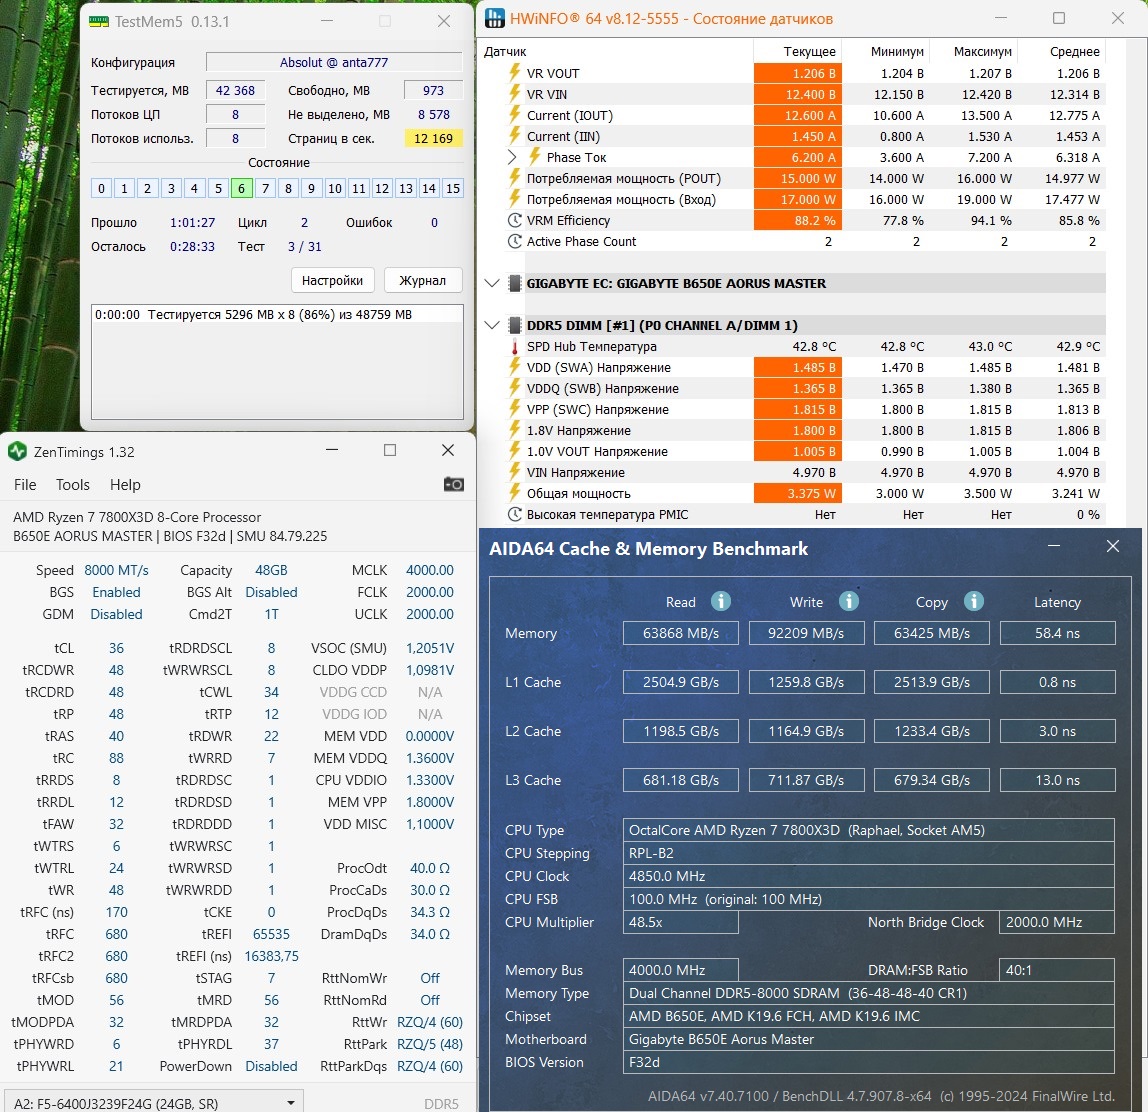Image resolution: width=1148 pixels, height=1112 pixels.
Task: Click the lightning icon beside Current (IOUT)
Action: 515,115
